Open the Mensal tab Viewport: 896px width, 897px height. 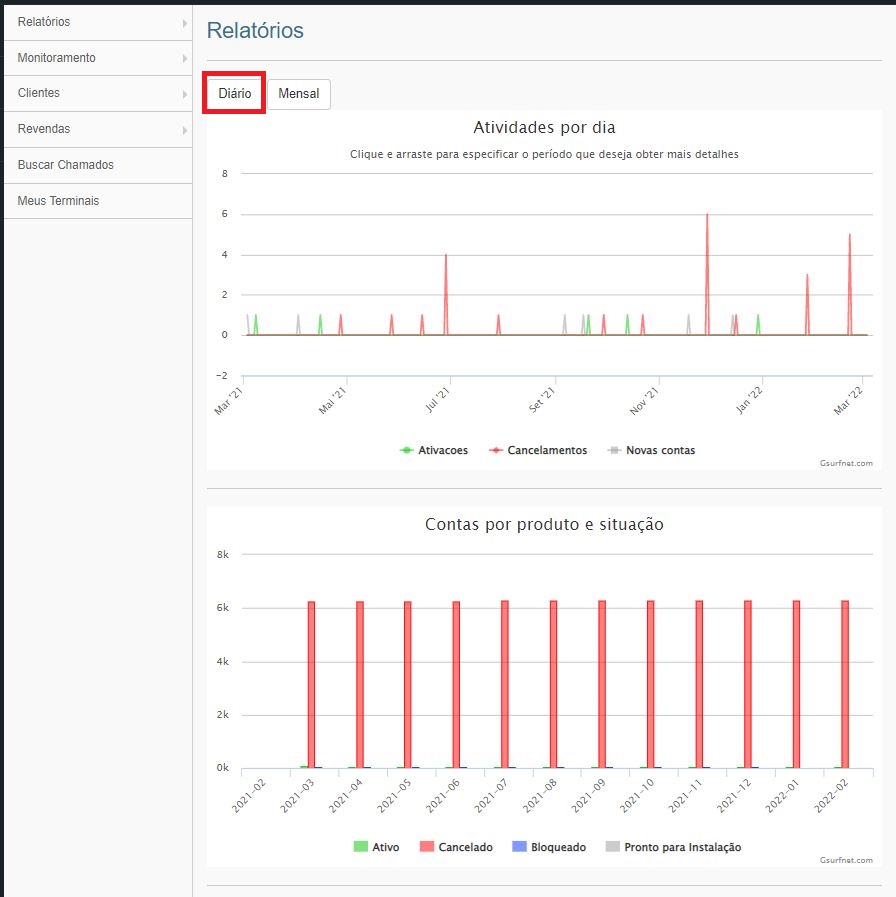[x=298, y=94]
